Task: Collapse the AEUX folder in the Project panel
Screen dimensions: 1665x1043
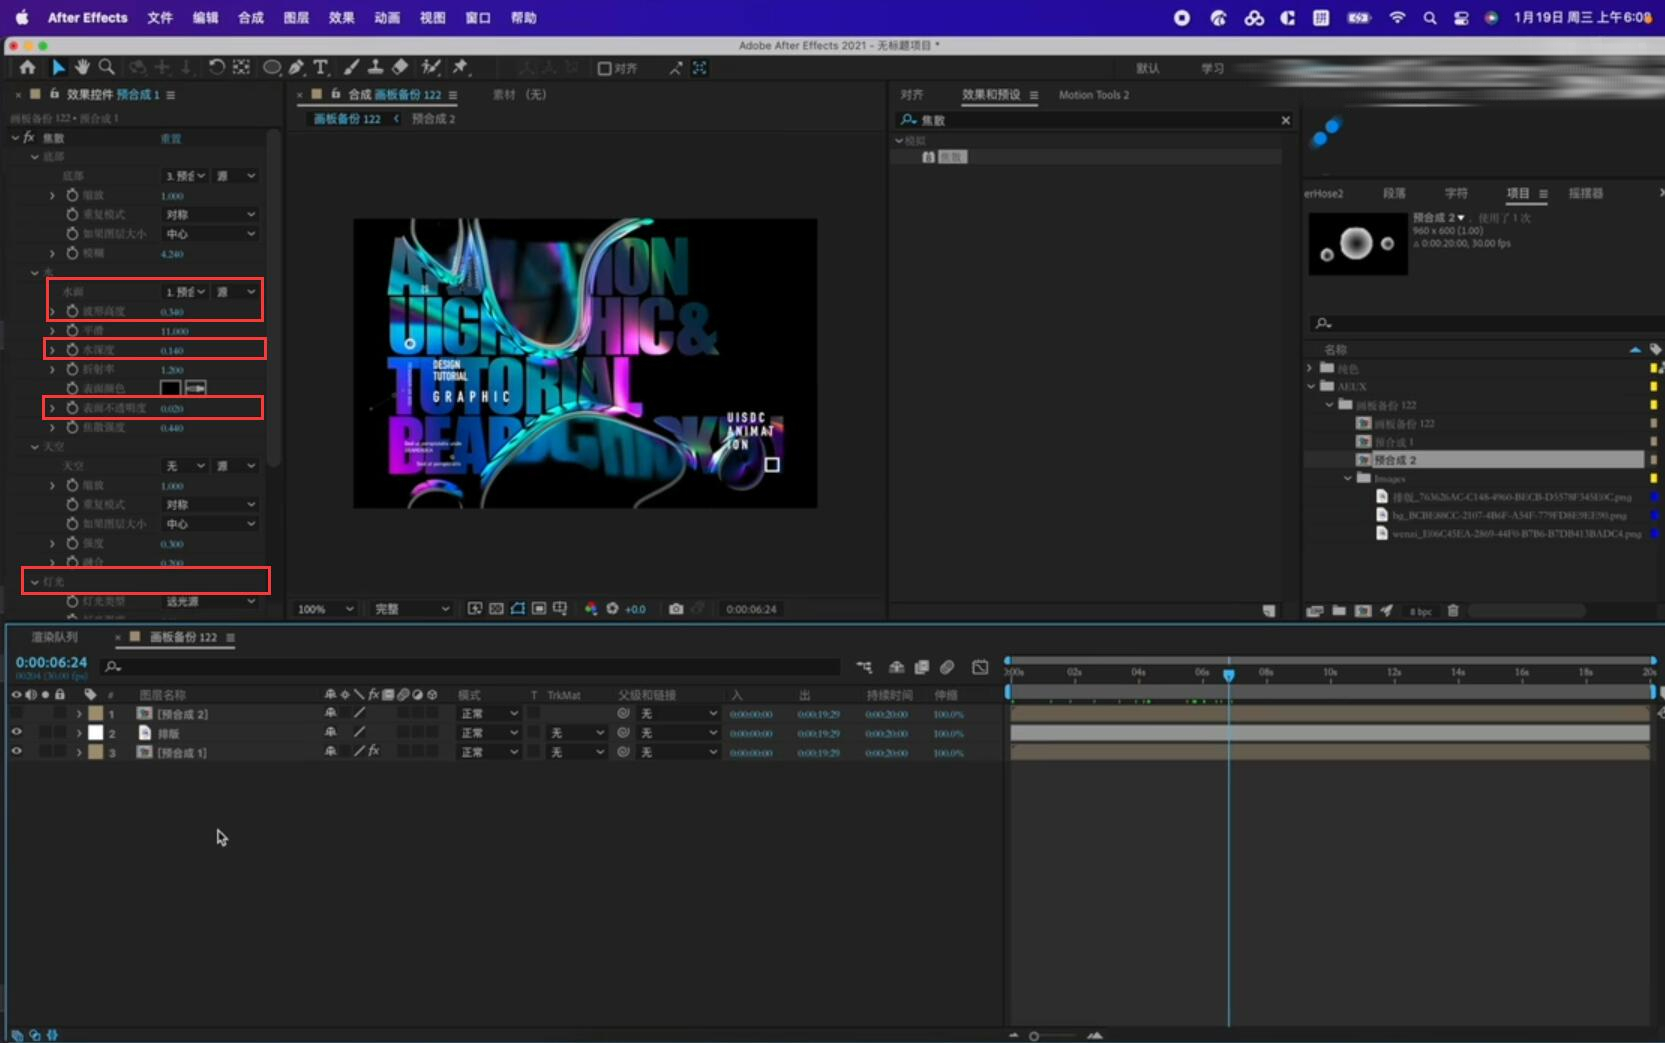Action: 1311,386
